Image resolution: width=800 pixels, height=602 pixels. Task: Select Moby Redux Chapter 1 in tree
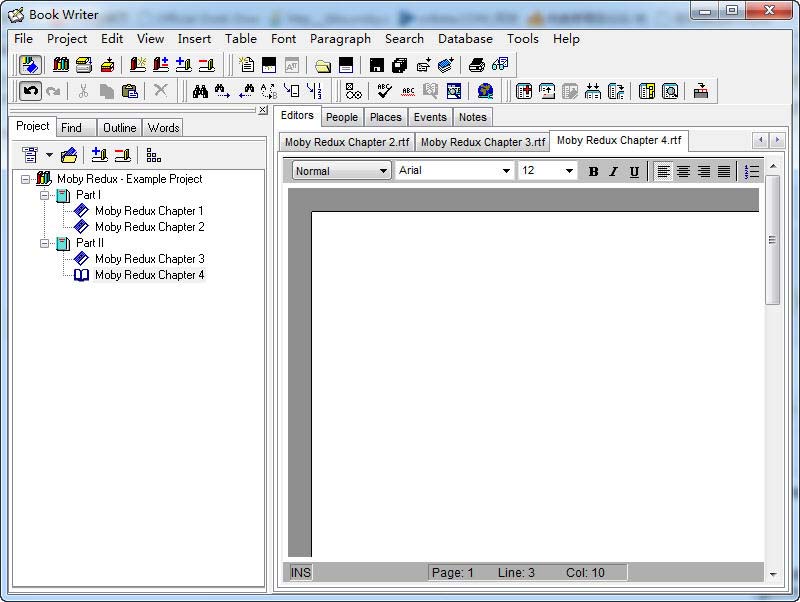tap(148, 211)
